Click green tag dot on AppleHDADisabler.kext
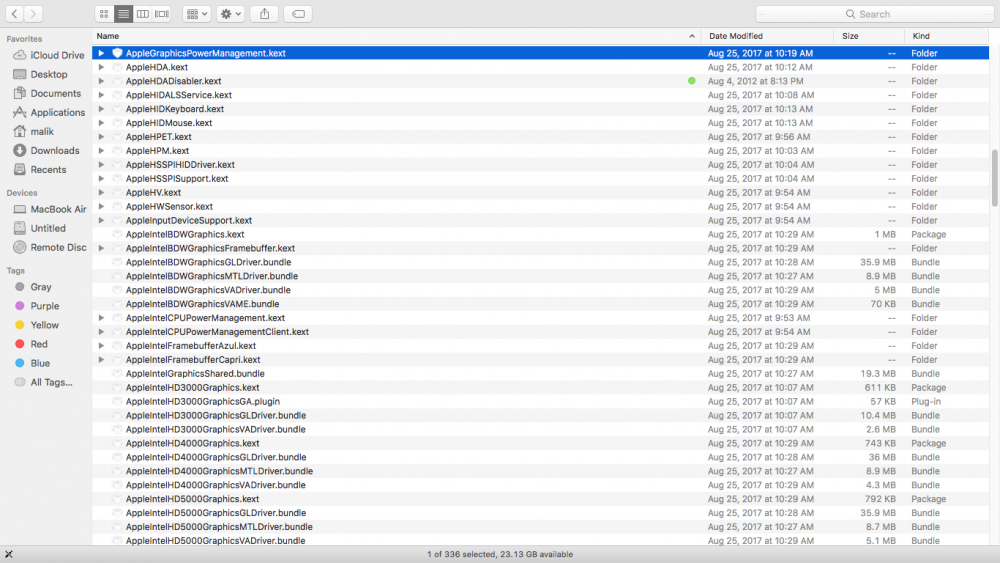This screenshot has height=563, width=1000. (x=692, y=81)
